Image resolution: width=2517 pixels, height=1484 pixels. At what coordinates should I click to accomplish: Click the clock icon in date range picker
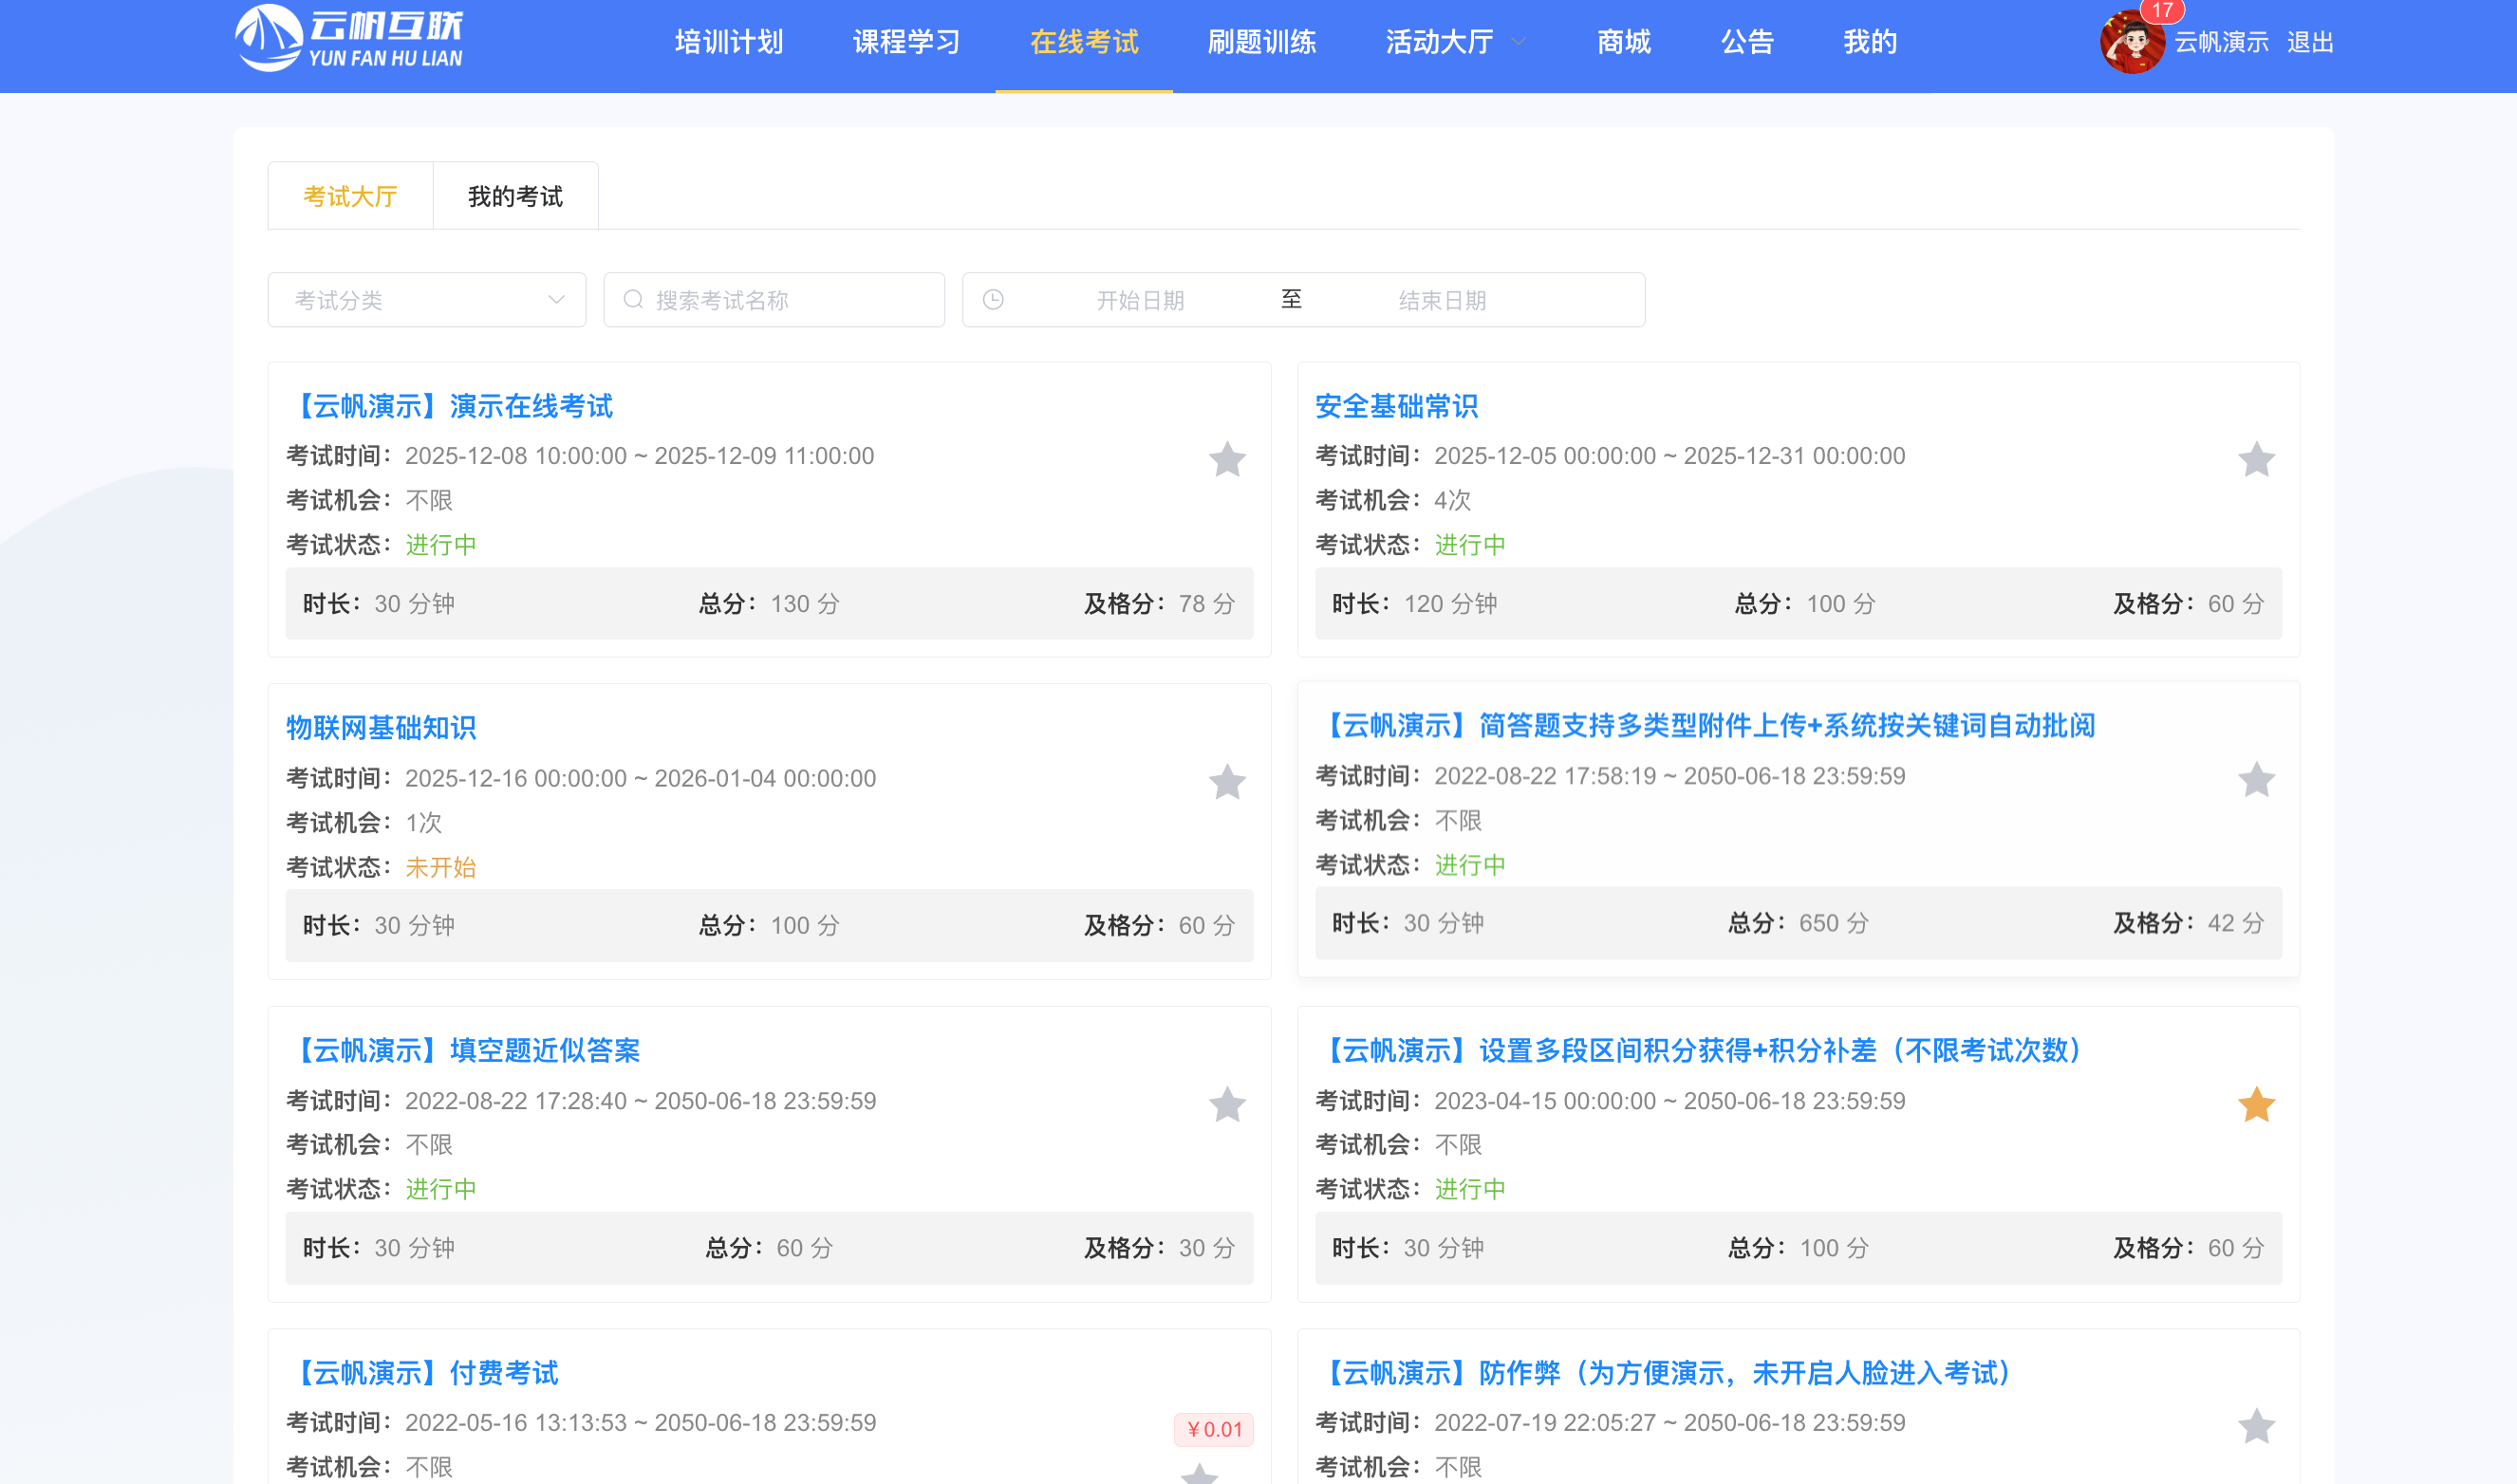[992, 300]
